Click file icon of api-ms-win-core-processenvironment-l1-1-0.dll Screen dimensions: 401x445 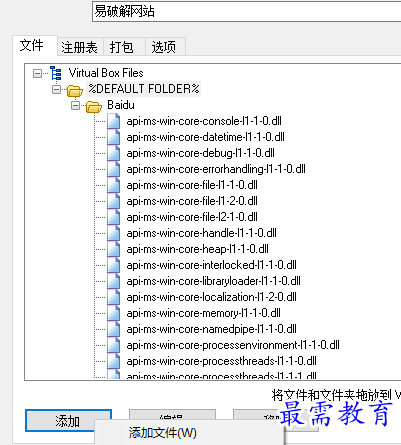coord(114,345)
